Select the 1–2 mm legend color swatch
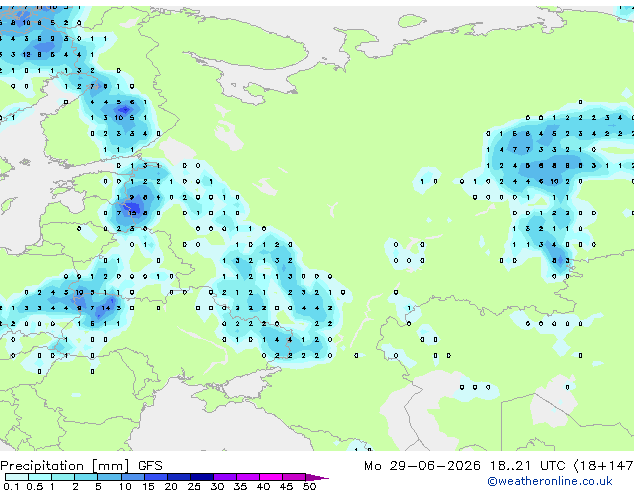The image size is (634, 490). click(63, 477)
